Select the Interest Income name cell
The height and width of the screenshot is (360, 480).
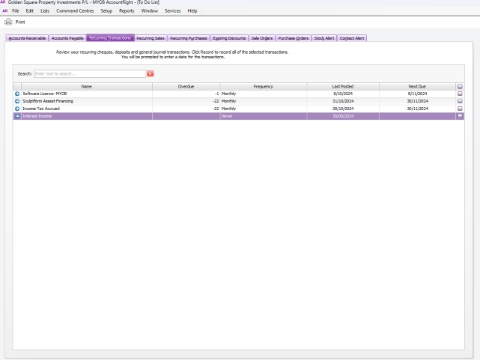point(87,116)
